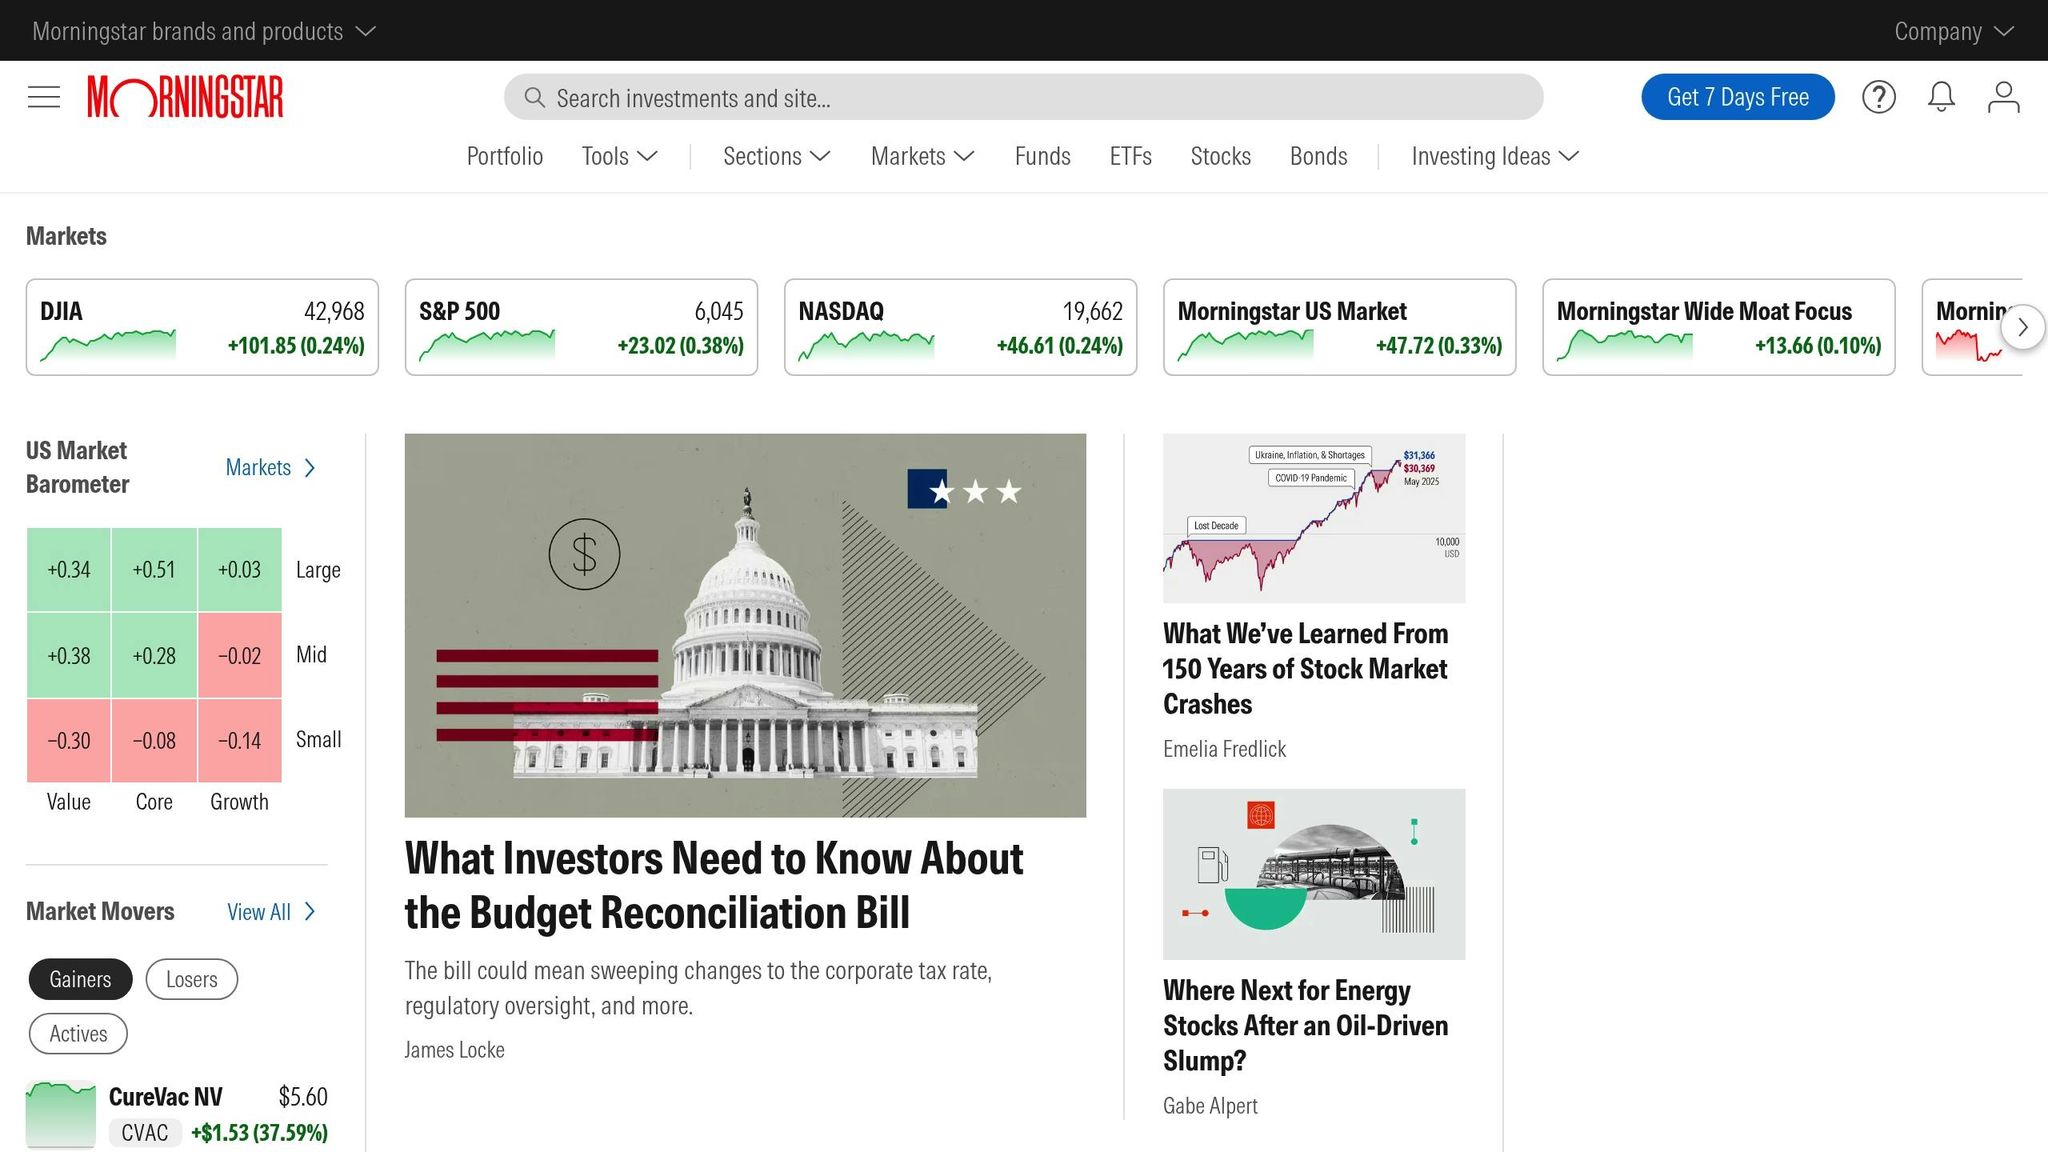Click the Morningstar logo
This screenshot has width=2048, height=1152.
[185, 97]
